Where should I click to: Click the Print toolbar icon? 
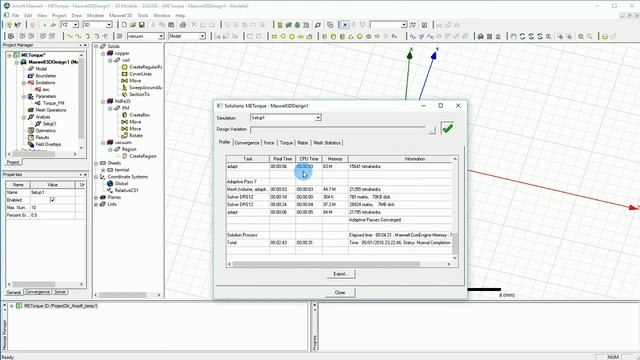(x=183, y=25)
